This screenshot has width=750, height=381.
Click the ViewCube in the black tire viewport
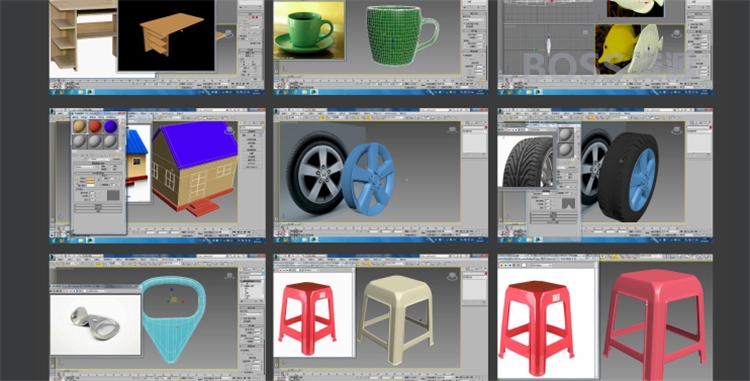pos(676,130)
